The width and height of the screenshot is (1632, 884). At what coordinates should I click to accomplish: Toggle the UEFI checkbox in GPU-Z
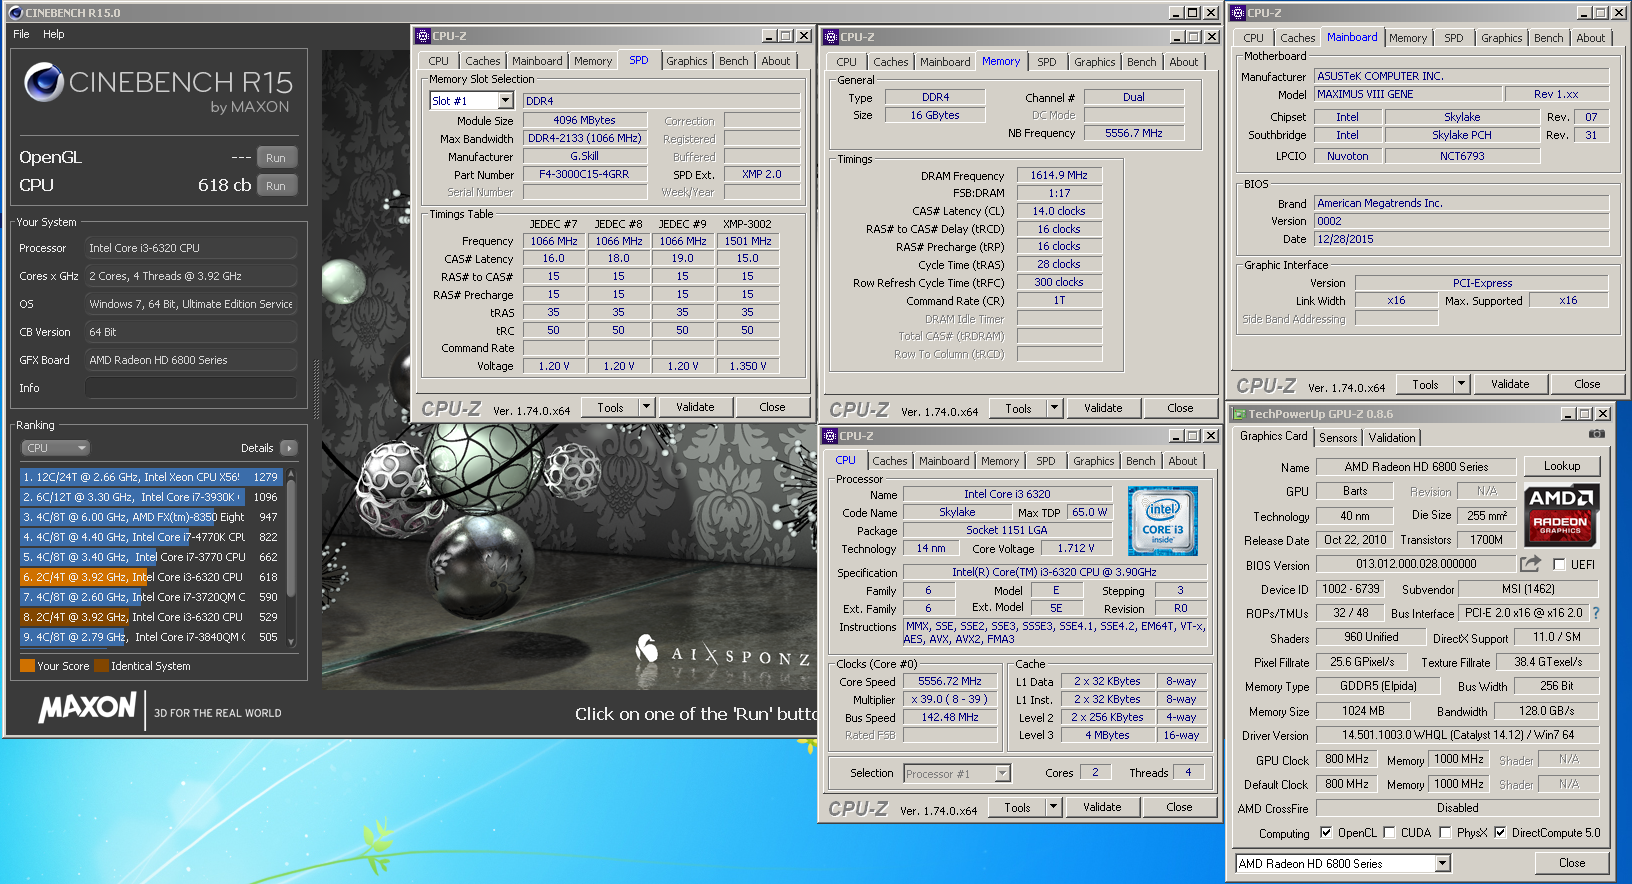(x=1558, y=565)
